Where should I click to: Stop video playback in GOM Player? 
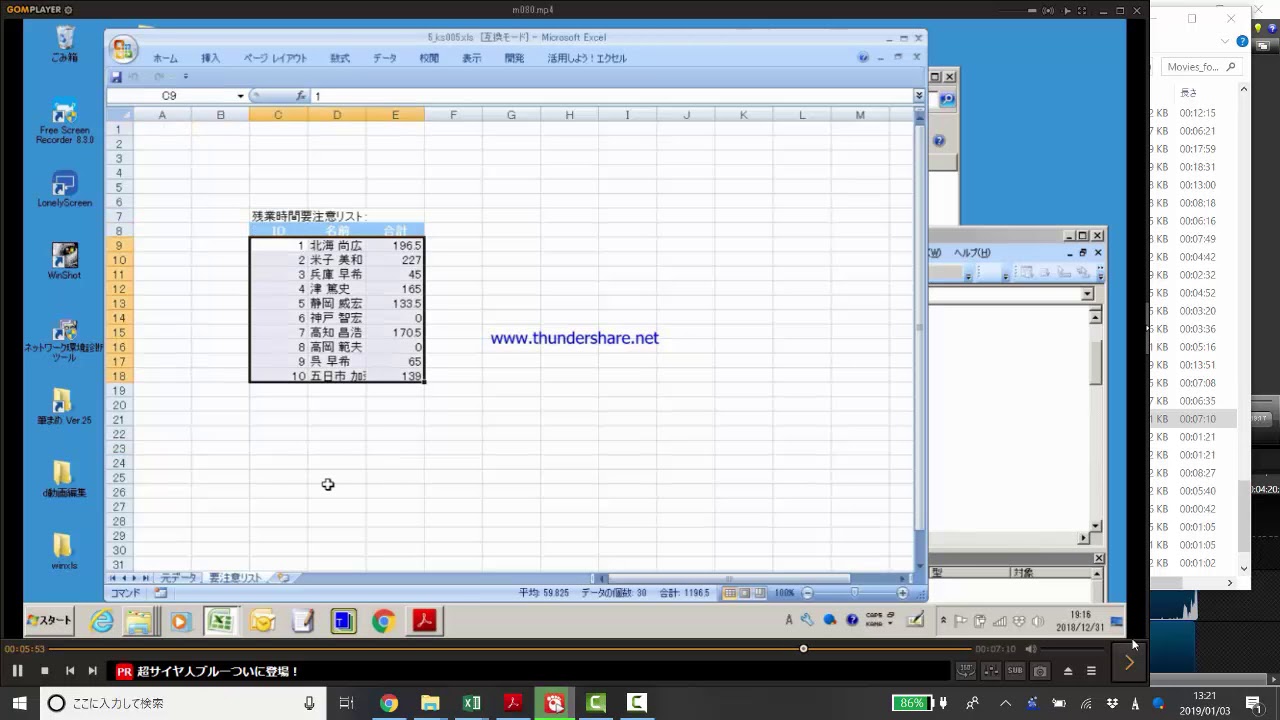click(44, 671)
